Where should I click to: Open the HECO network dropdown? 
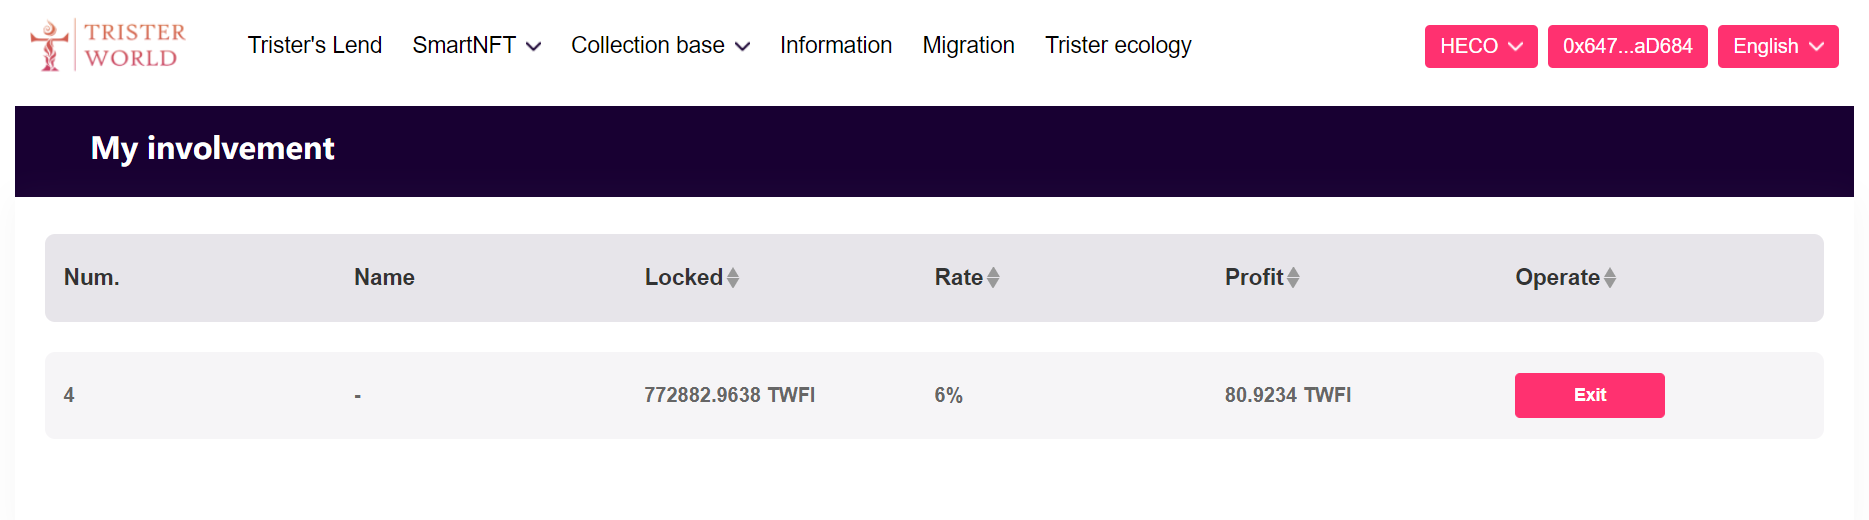[x=1480, y=47]
